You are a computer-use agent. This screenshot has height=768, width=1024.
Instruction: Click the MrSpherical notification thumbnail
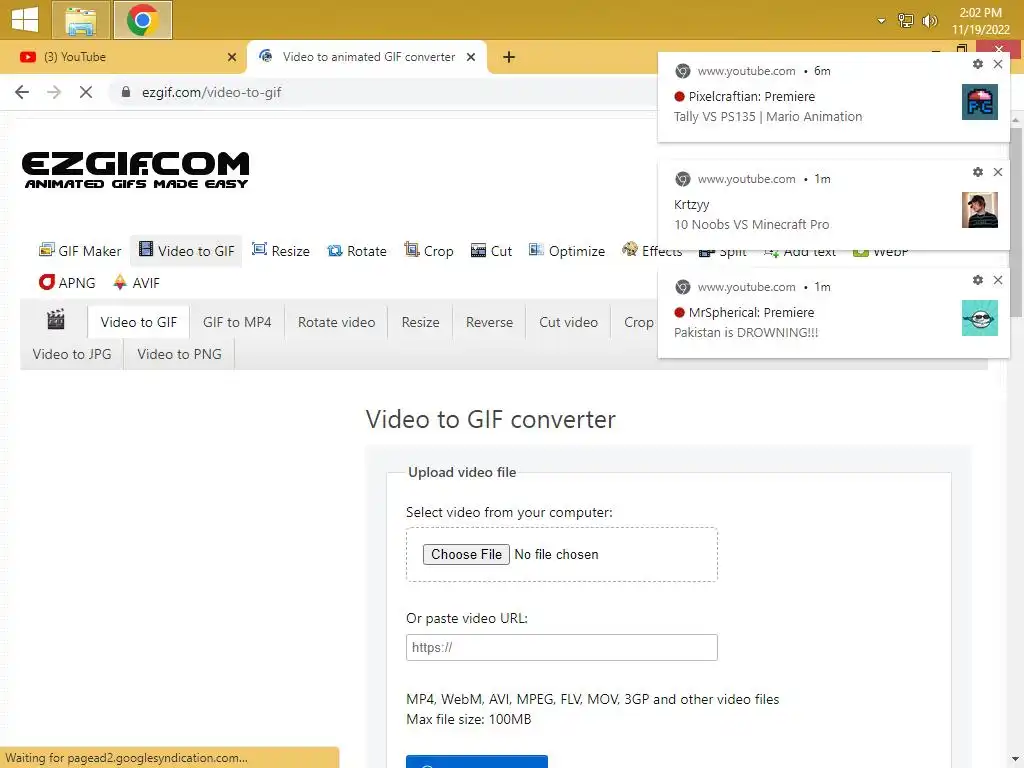point(980,317)
